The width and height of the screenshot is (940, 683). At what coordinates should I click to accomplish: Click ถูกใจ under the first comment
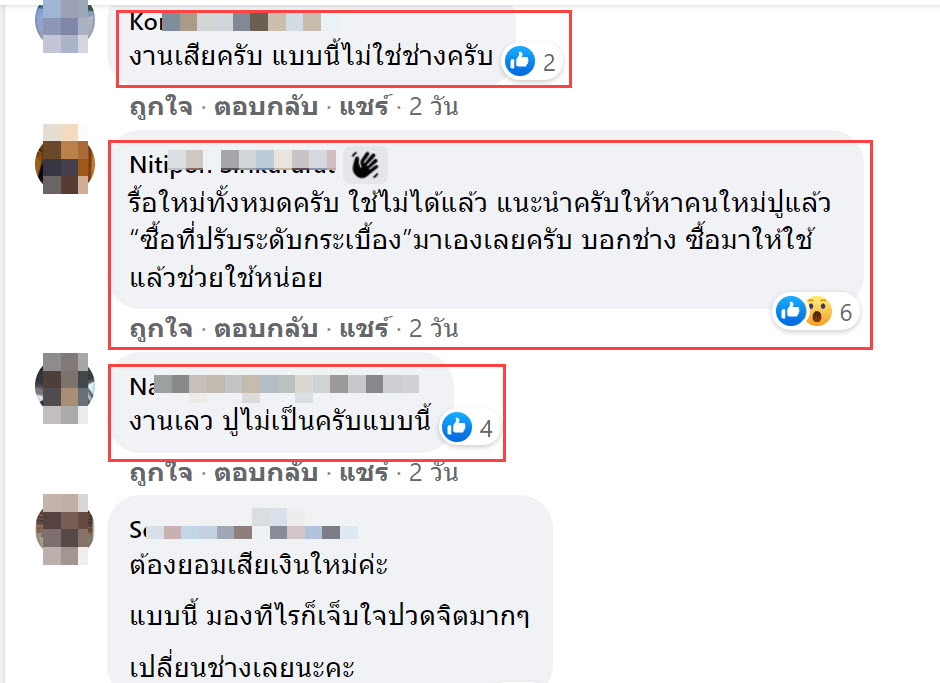(x=161, y=107)
